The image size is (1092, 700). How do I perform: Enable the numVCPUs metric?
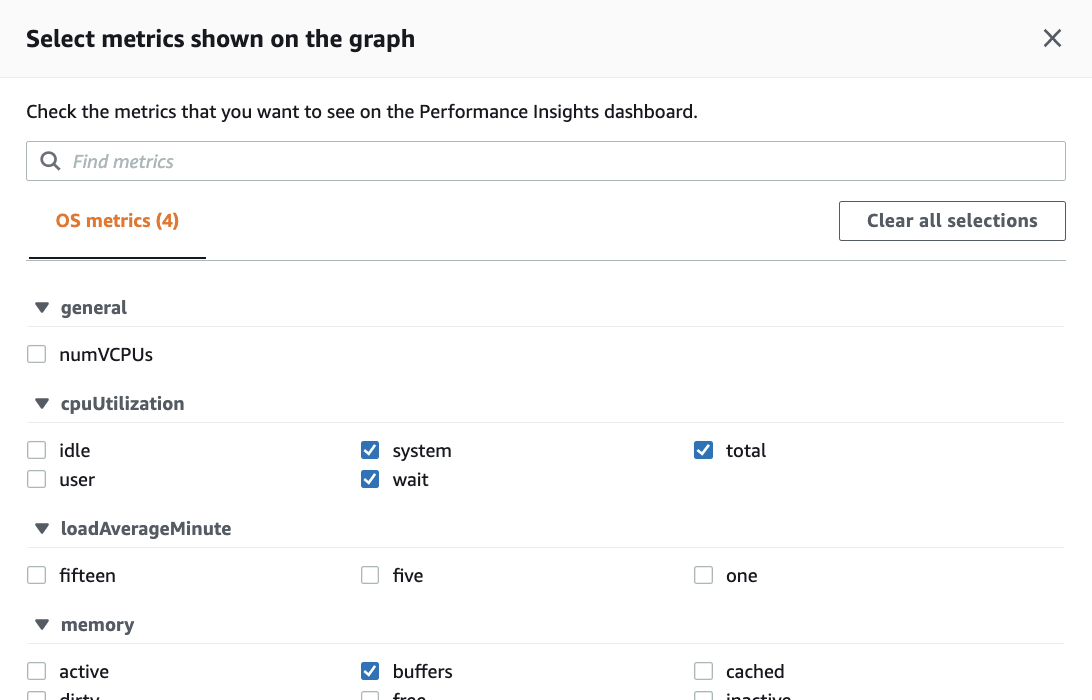pyautogui.click(x=36, y=353)
